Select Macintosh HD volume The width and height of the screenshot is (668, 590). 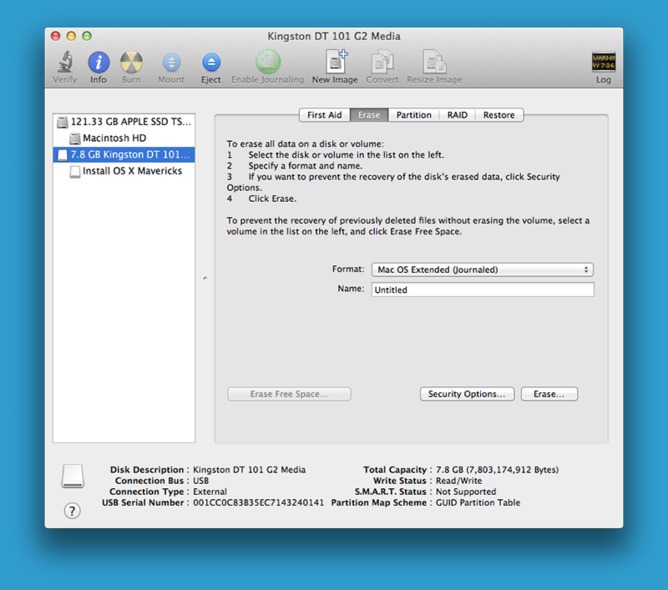click(124, 138)
